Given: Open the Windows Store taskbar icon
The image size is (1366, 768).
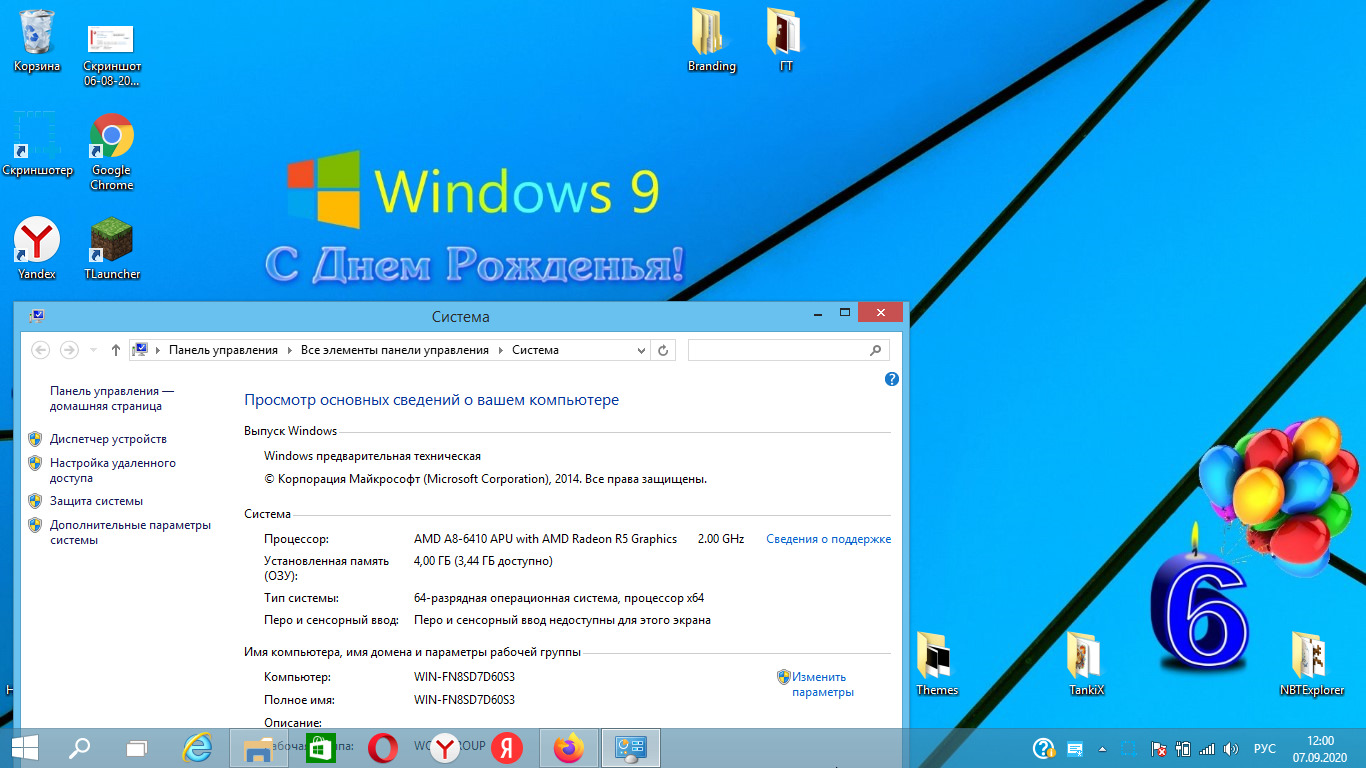Looking at the screenshot, I should coord(320,747).
